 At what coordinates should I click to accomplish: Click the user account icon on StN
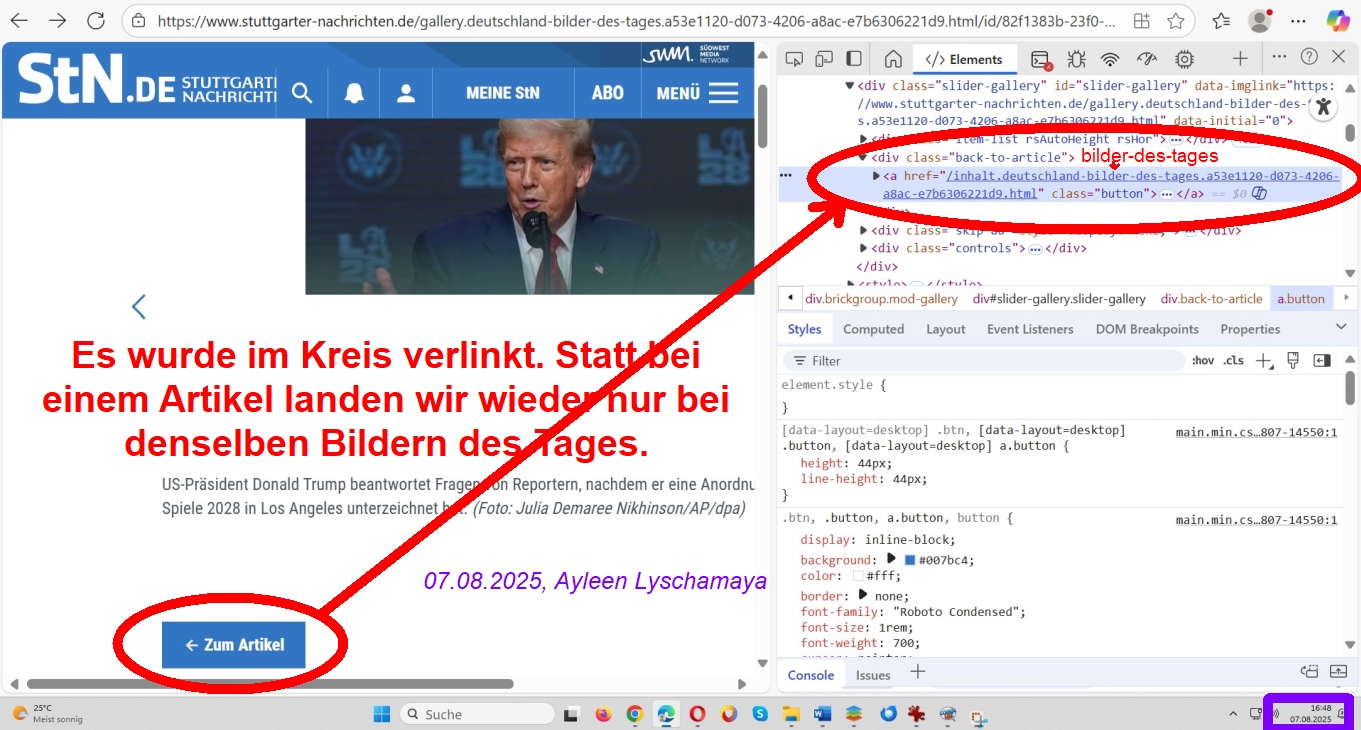406,93
